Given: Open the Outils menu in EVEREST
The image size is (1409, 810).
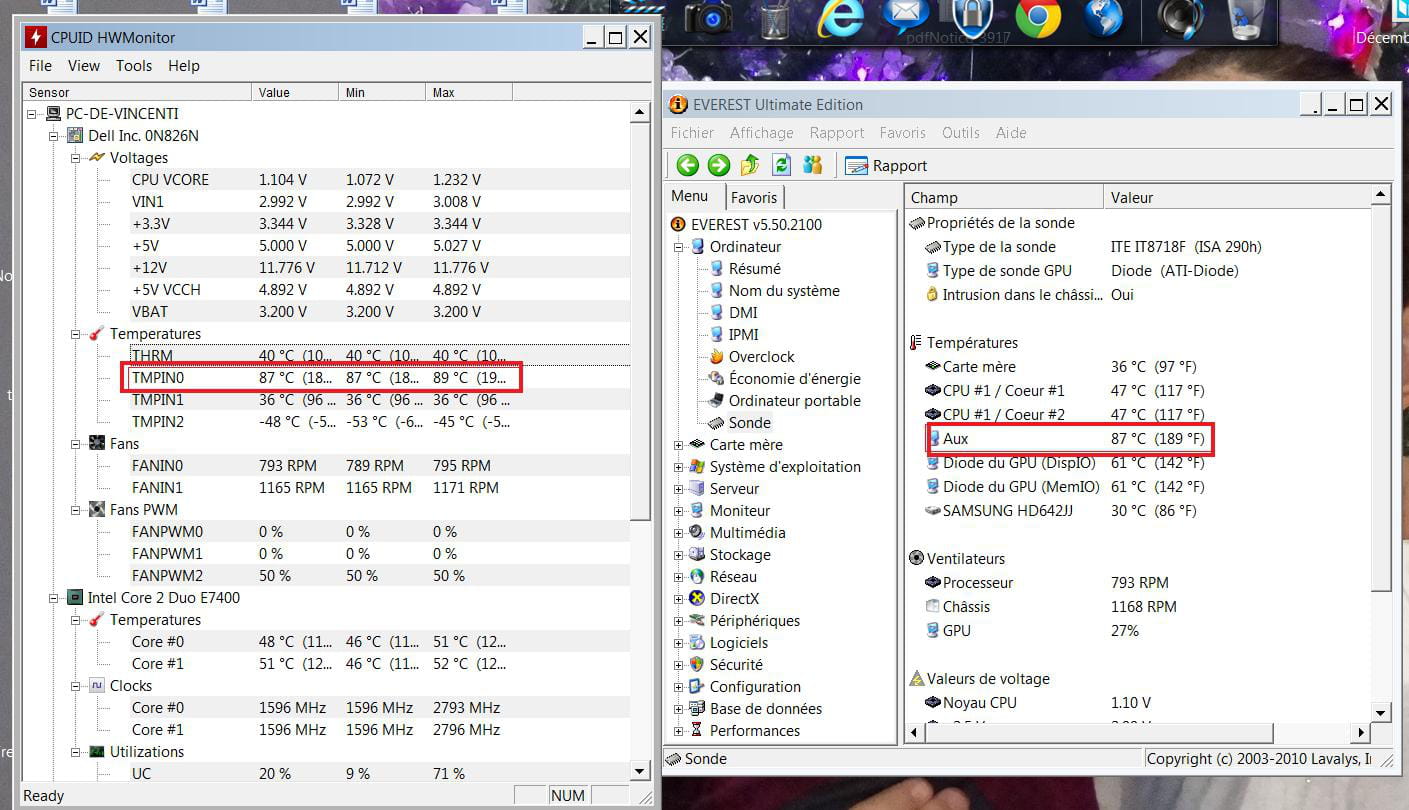Looking at the screenshot, I should [x=960, y=133].
